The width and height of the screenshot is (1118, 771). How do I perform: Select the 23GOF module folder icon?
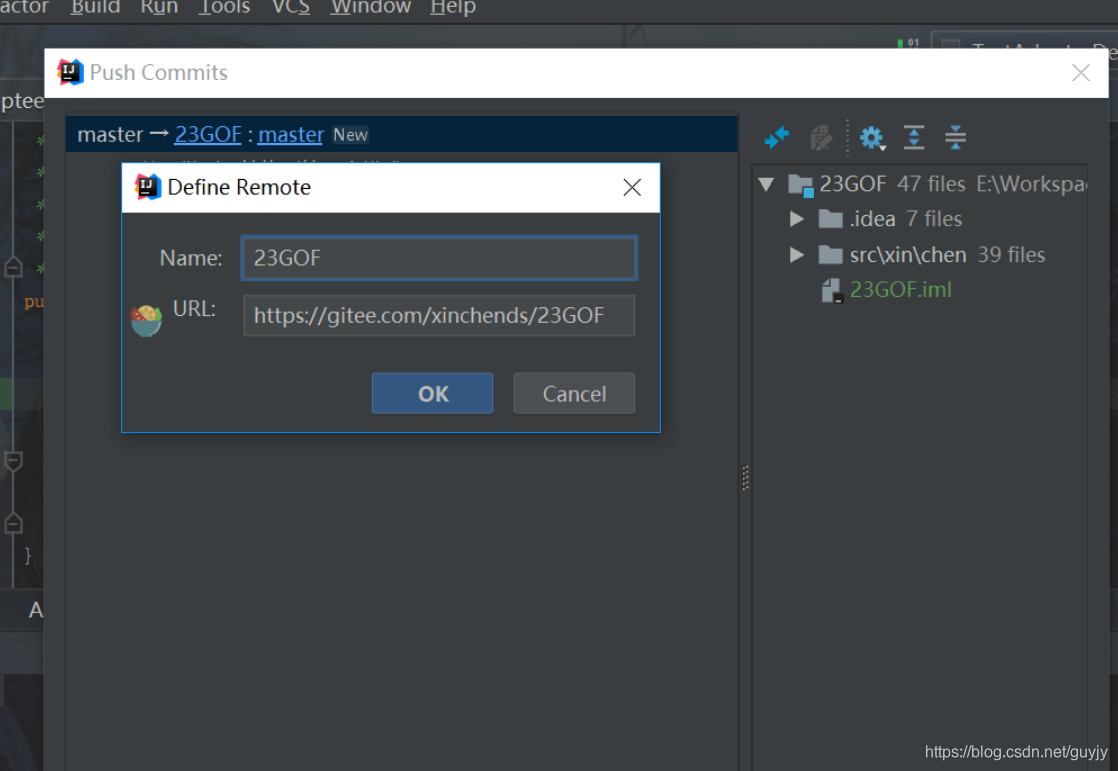pos(801,185)
